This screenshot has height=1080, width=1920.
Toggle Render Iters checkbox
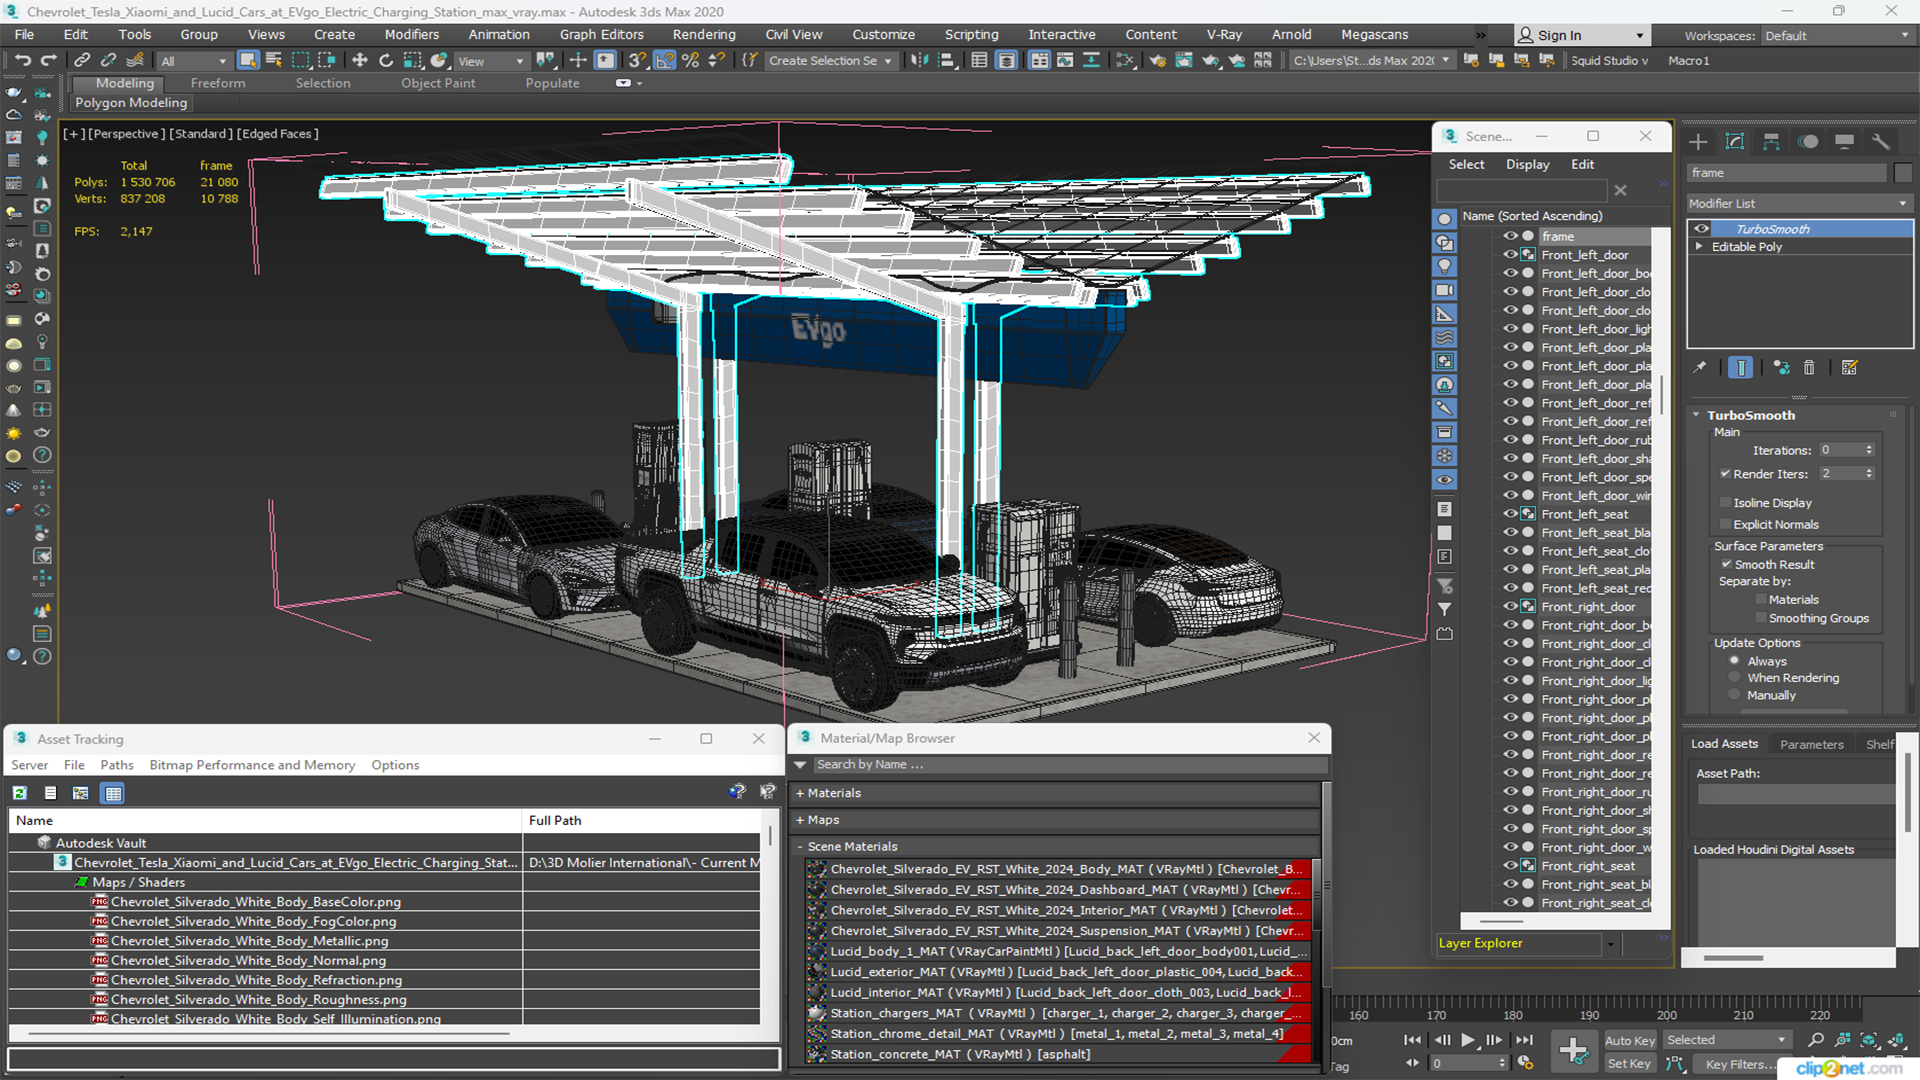coord(1725,474)
